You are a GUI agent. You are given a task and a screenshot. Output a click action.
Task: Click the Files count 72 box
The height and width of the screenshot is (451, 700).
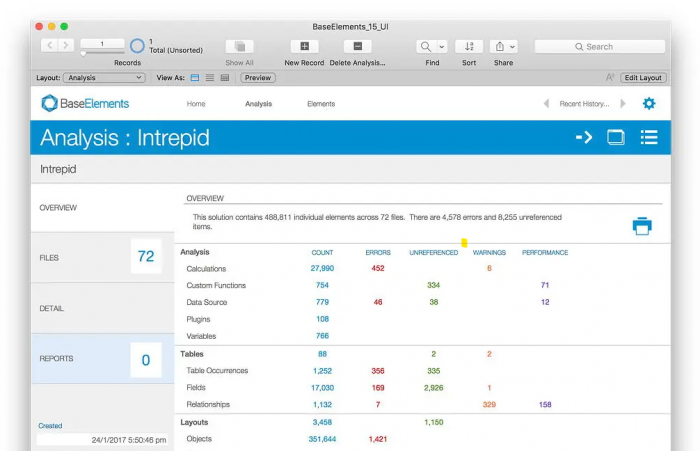(x=146, y=256)
